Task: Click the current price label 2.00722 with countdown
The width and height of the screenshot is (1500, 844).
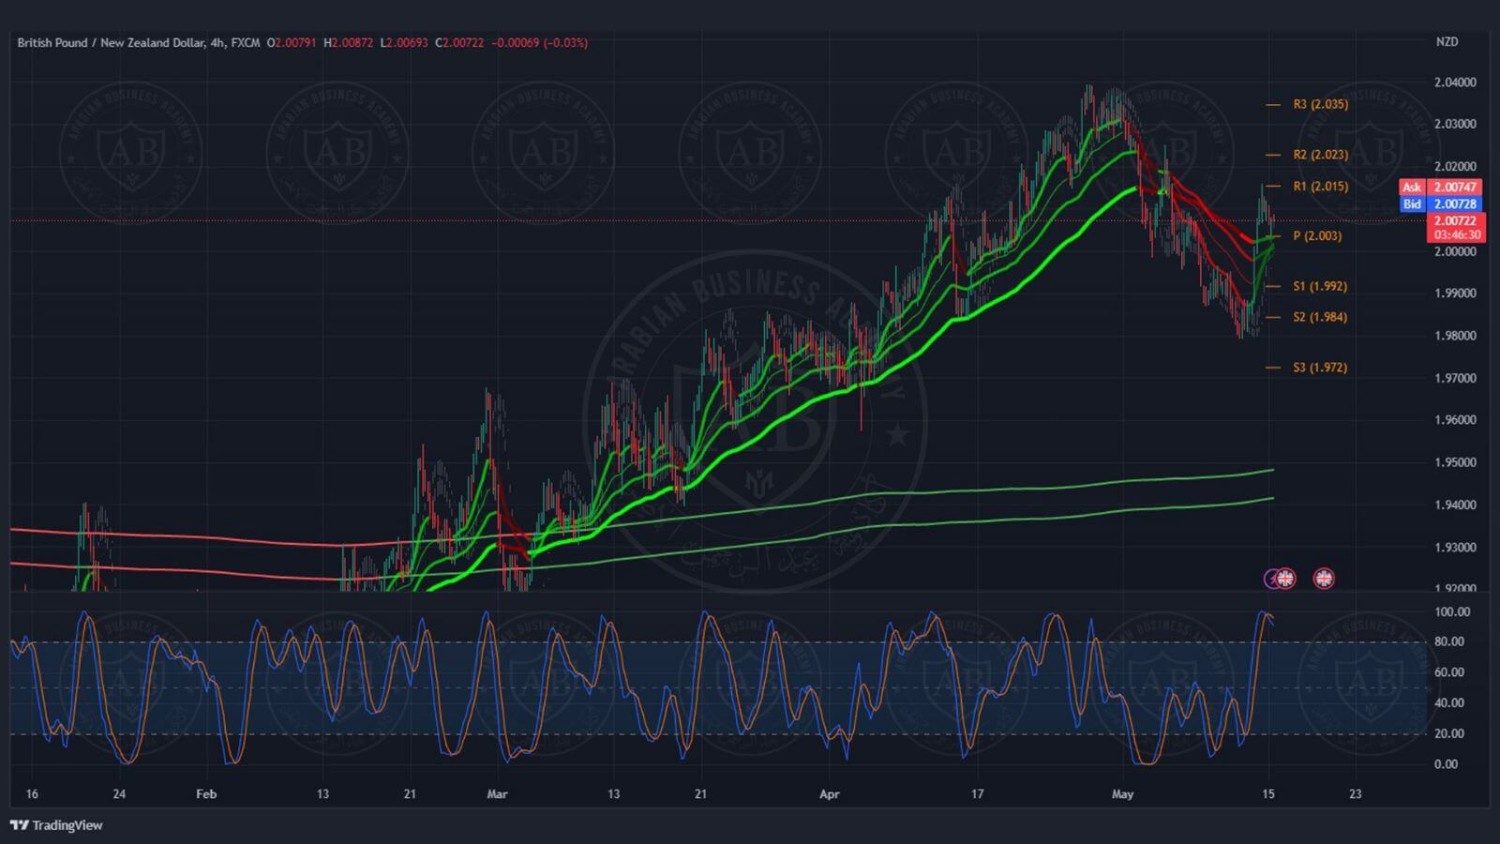Action: [x=1455, y=228]
